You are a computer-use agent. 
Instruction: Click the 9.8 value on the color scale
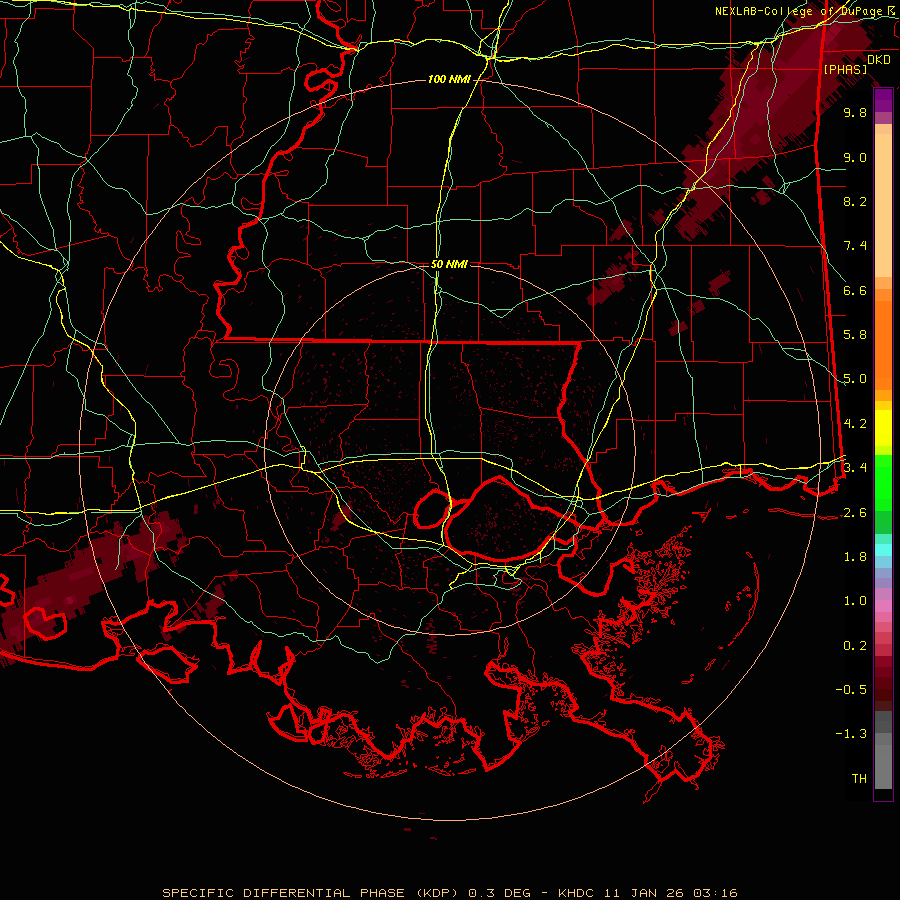point(855,112)
